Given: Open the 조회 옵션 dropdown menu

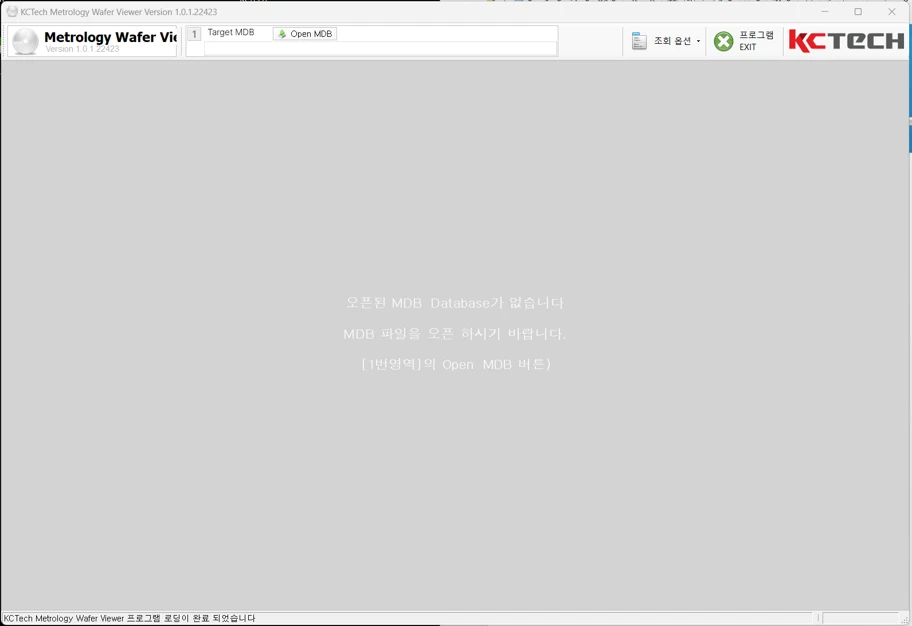Looking at the screenshot, I should [666, 41].
